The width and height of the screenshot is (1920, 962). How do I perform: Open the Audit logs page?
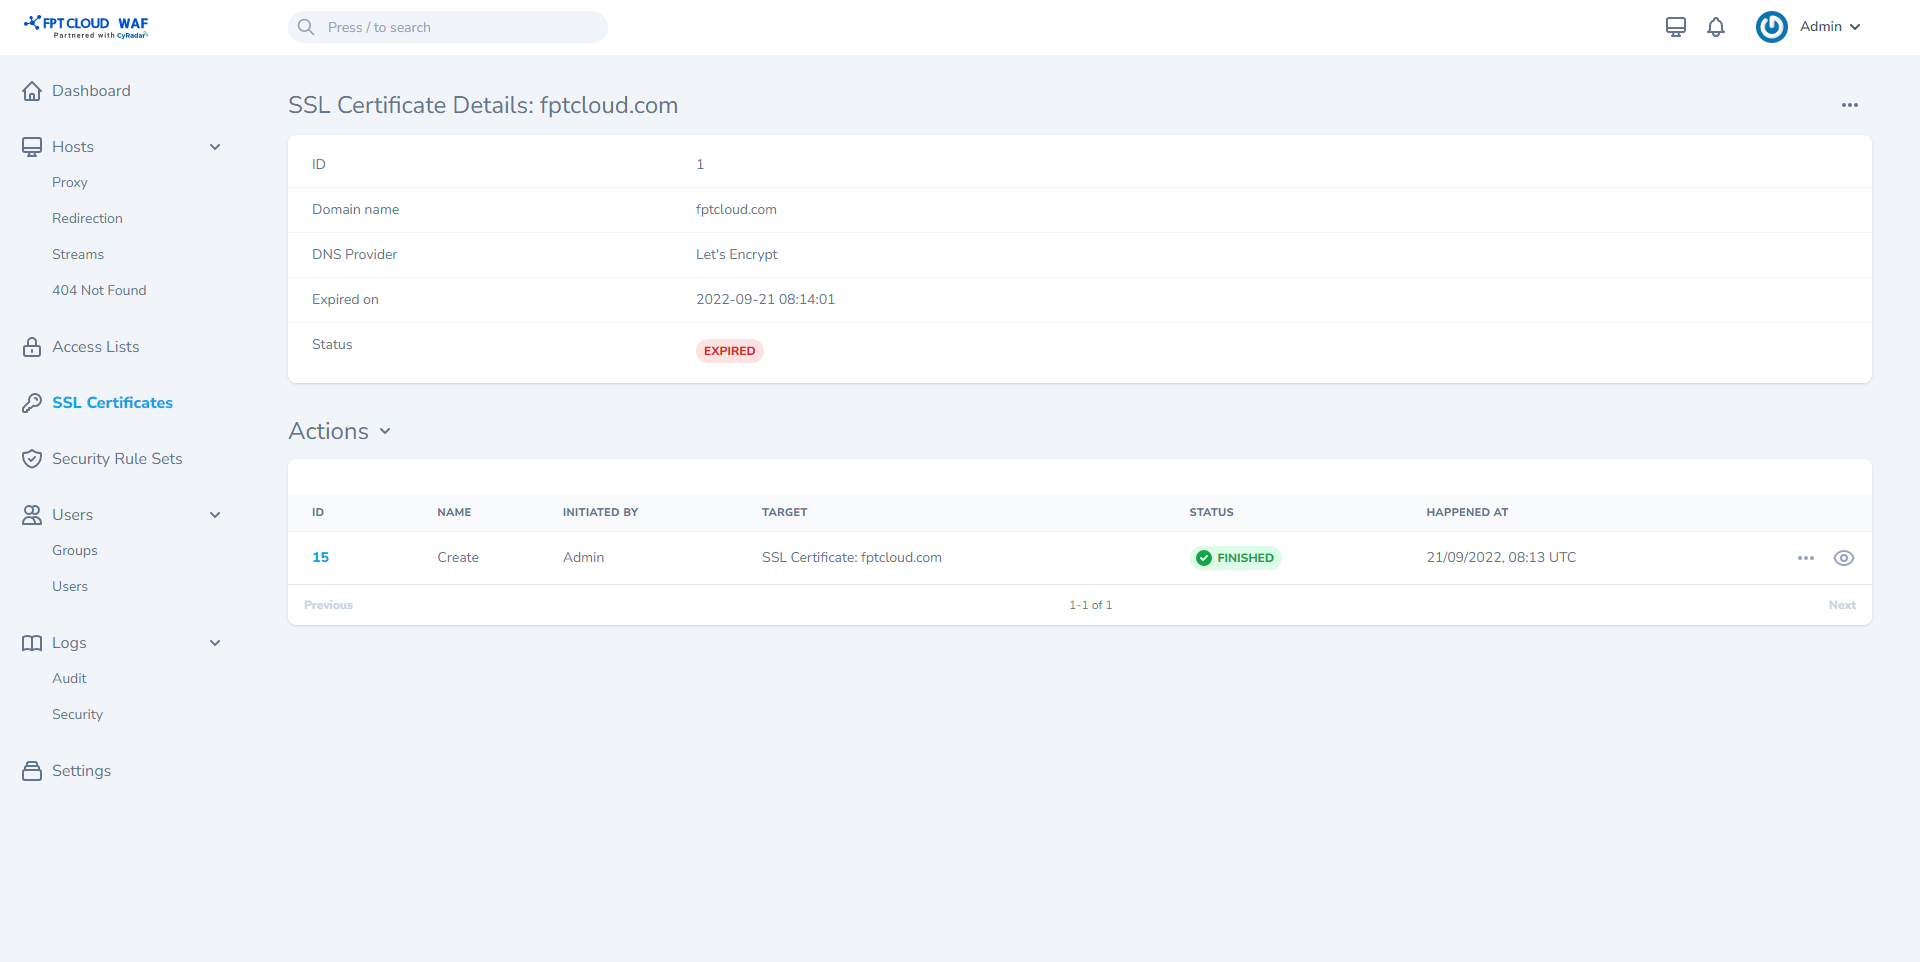click(69, 678)
